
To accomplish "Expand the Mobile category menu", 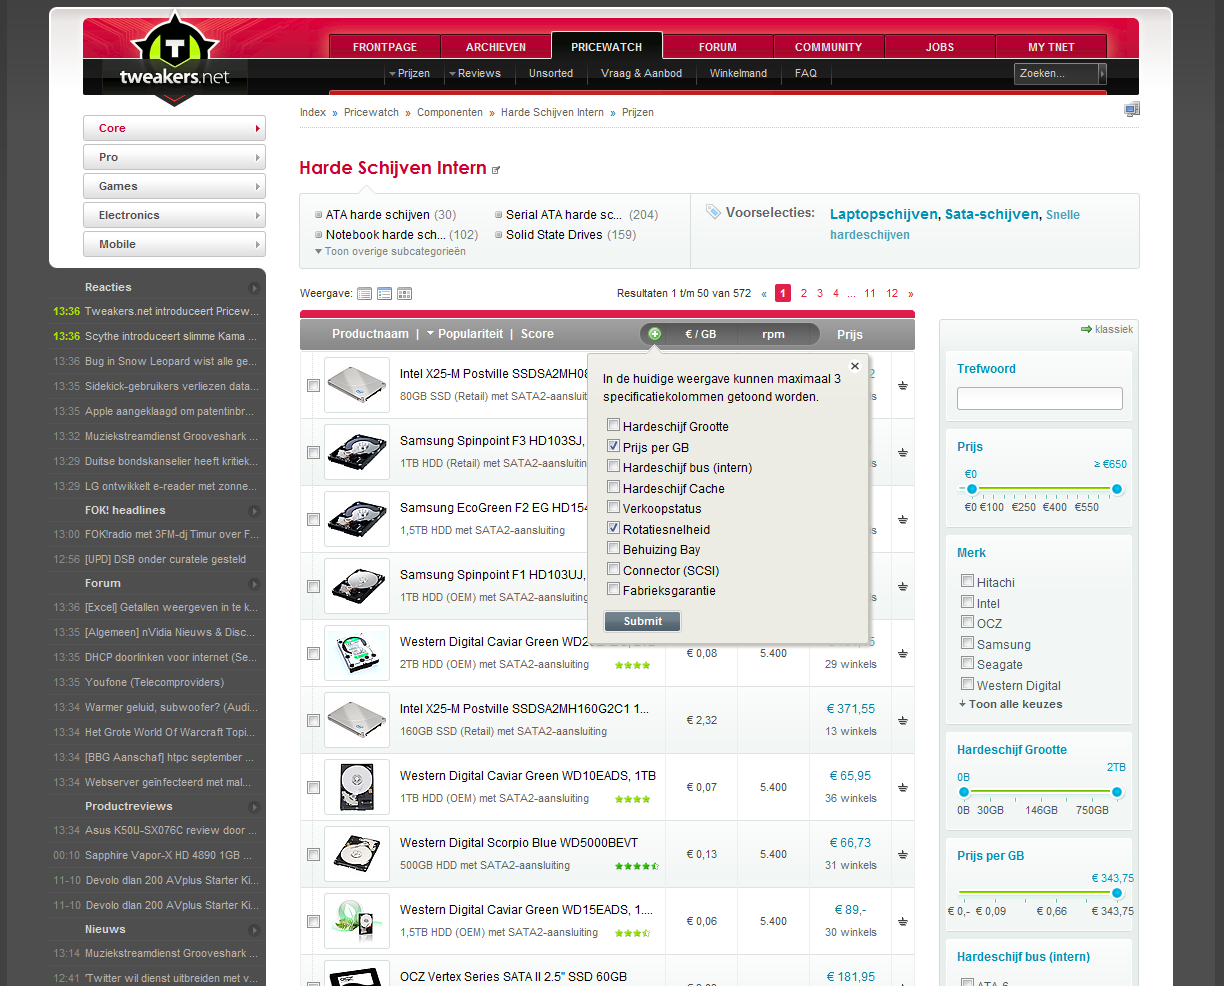I will pos(174,244).
